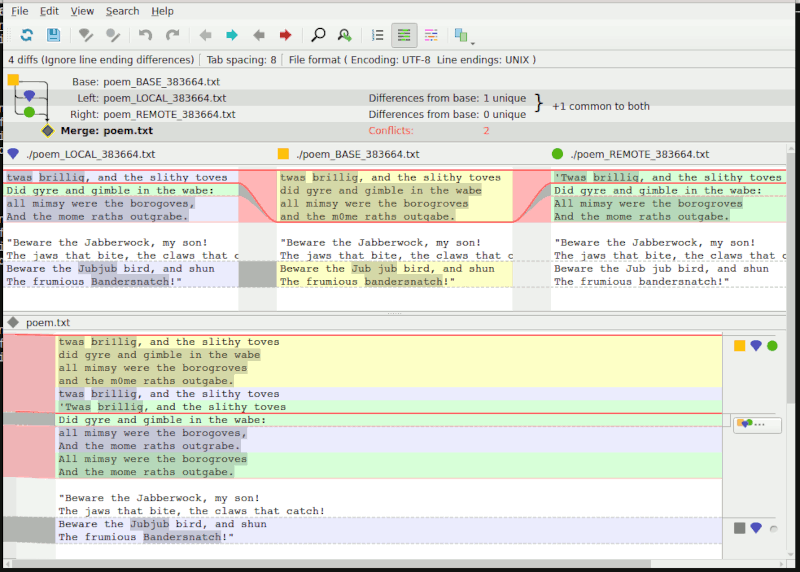This screenshot has height=572, width=800.
Task: Click the Undo arrow icon
Action: click(x=145, y=35)
